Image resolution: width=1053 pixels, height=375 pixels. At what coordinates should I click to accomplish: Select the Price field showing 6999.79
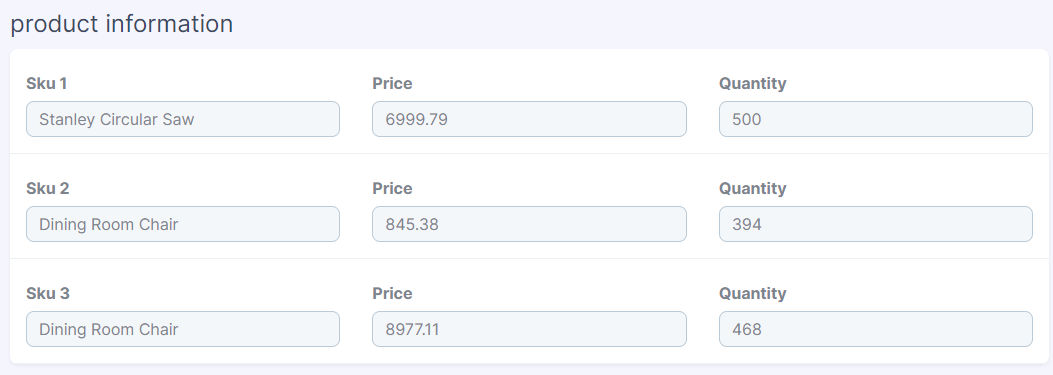pyautogui.click(x=529, y=119)
